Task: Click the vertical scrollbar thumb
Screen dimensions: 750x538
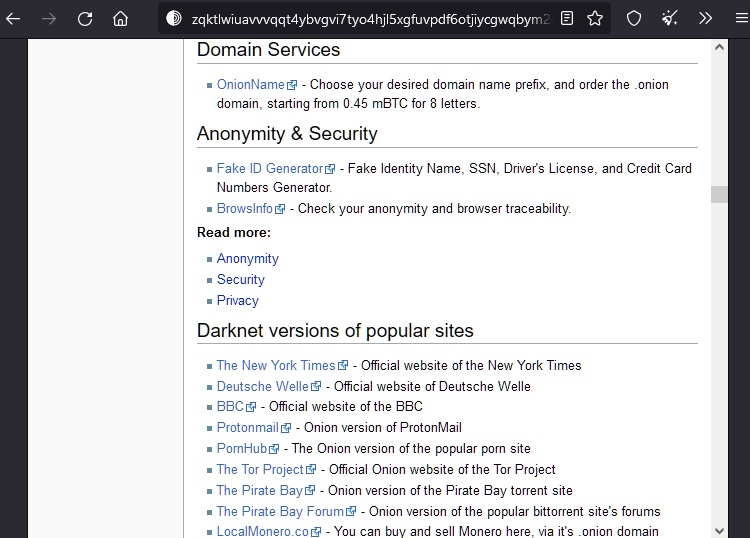Action: coord(719,195)
